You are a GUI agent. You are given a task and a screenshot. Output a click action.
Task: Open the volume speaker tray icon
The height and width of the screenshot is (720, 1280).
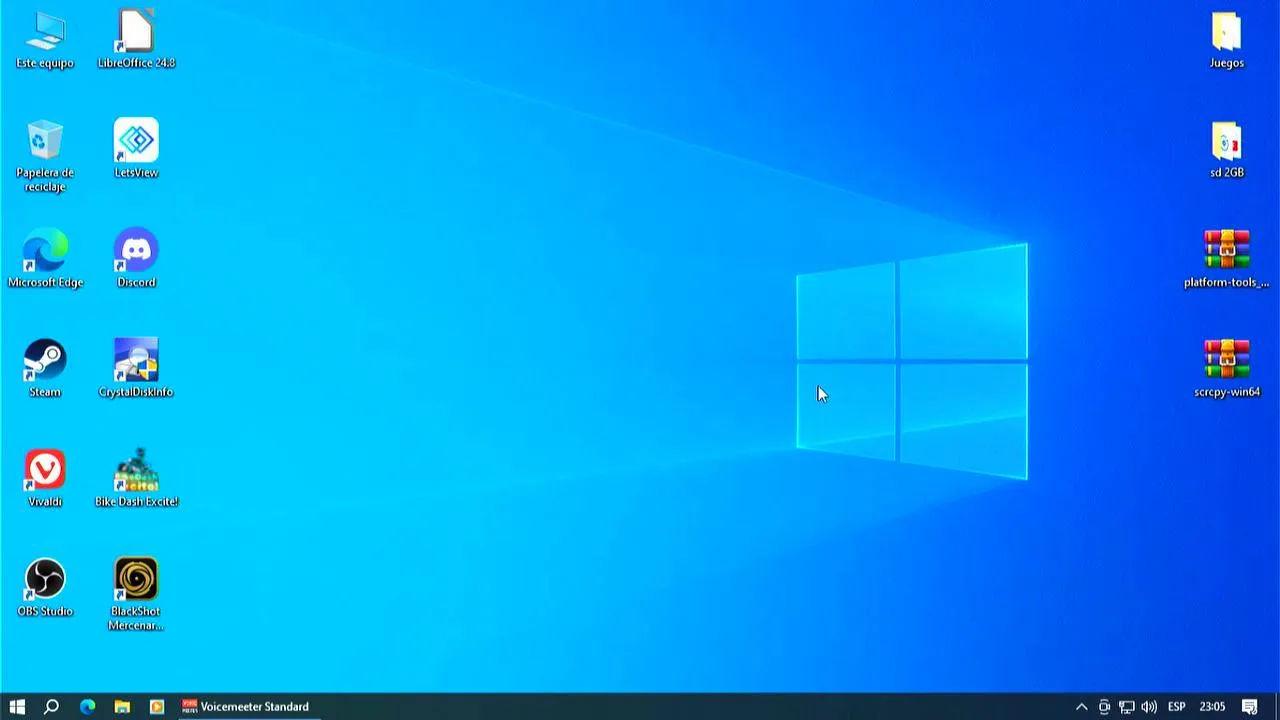click(1149, 707)
